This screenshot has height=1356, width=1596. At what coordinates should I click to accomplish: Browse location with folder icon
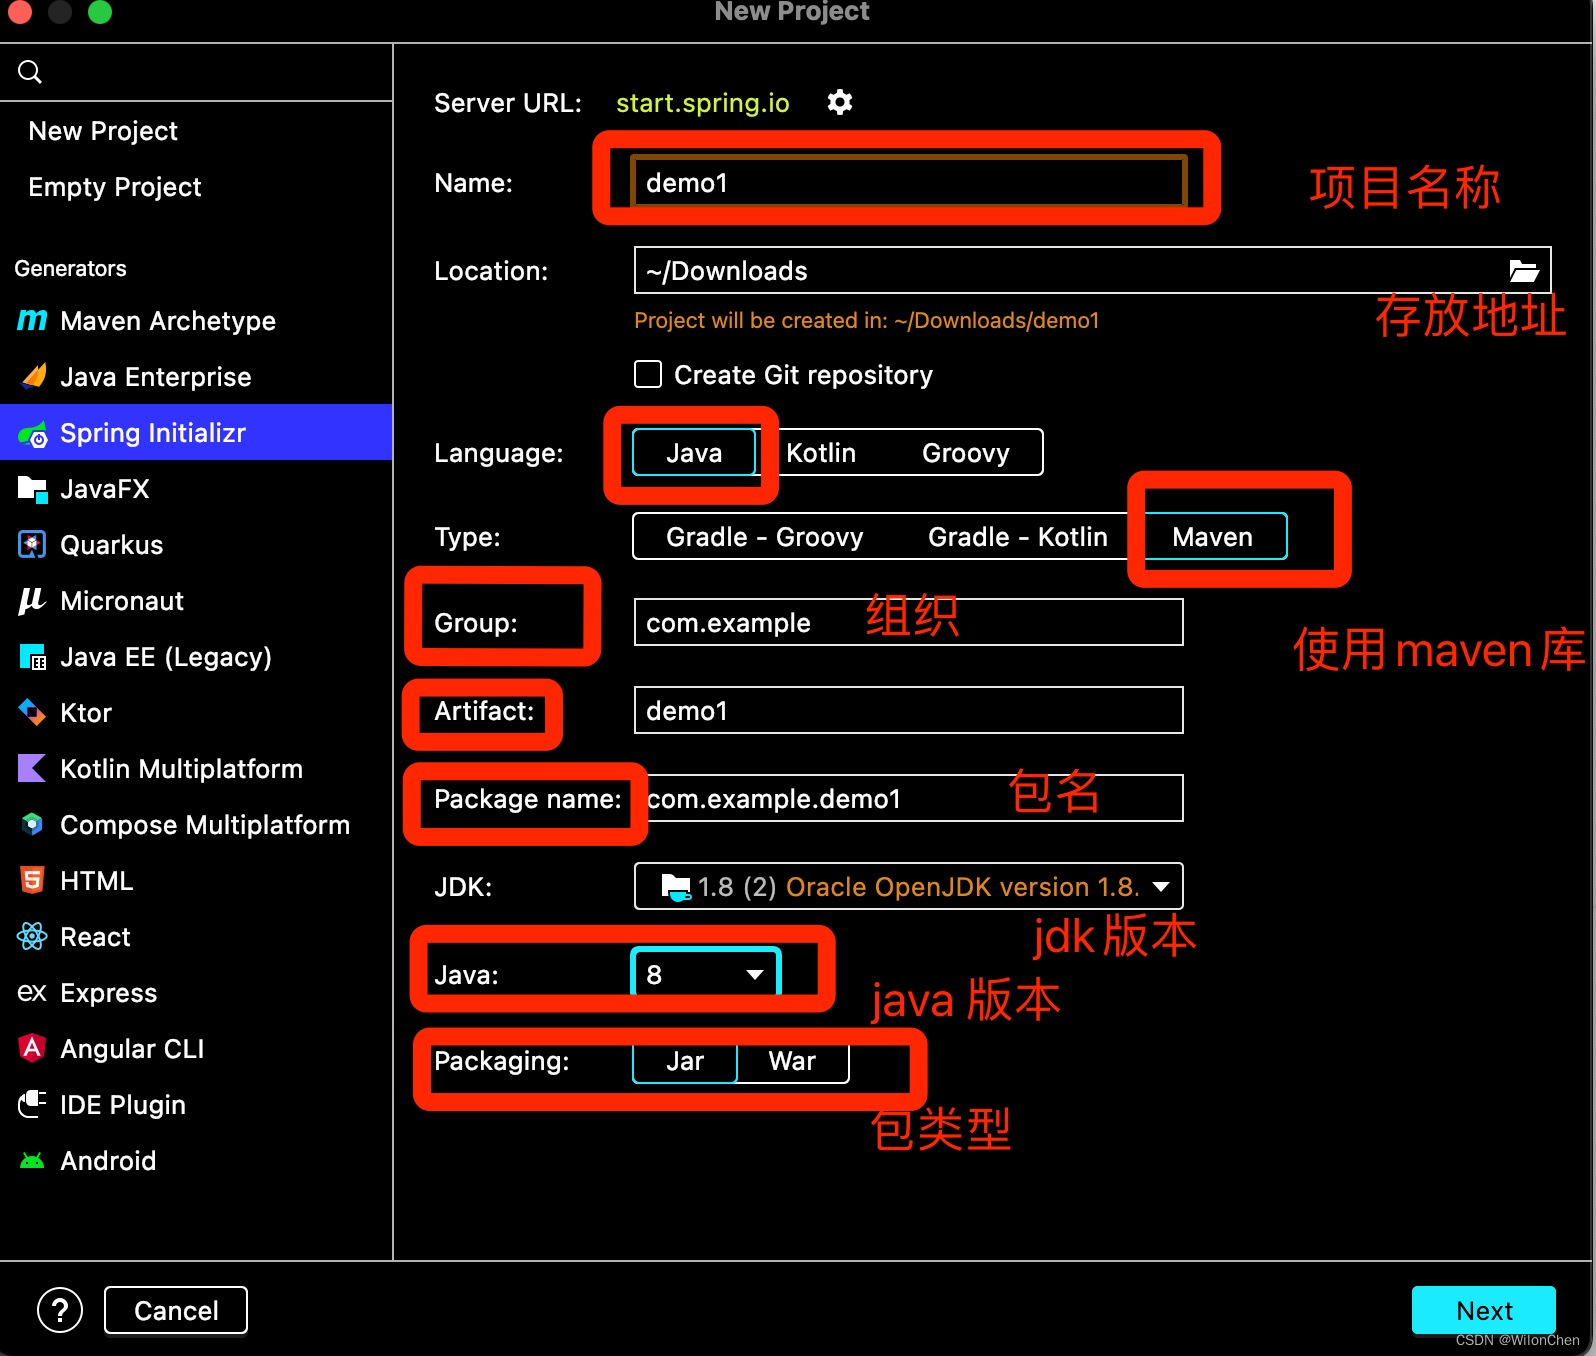pos(1523,270)
